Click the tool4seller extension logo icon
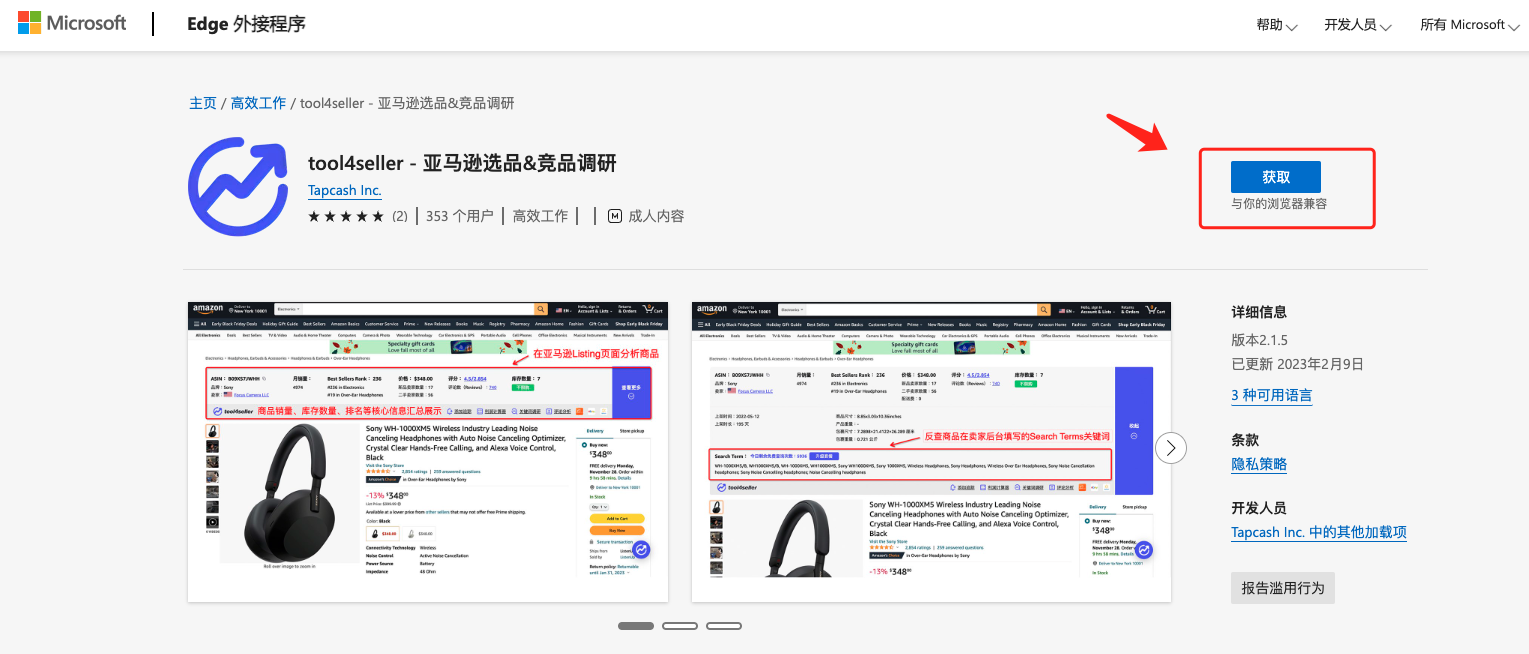Image resolution: width=1529 pixels, height=654 pixels. [x=238, y=186]
